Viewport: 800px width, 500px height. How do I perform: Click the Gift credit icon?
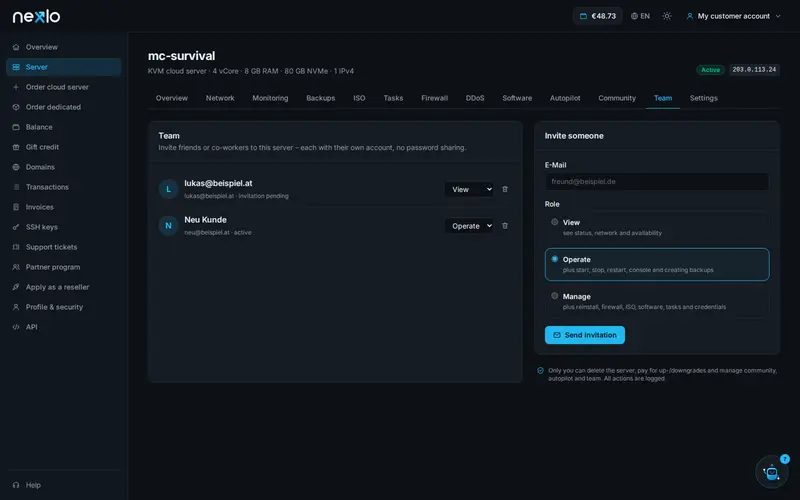point(16,147)
